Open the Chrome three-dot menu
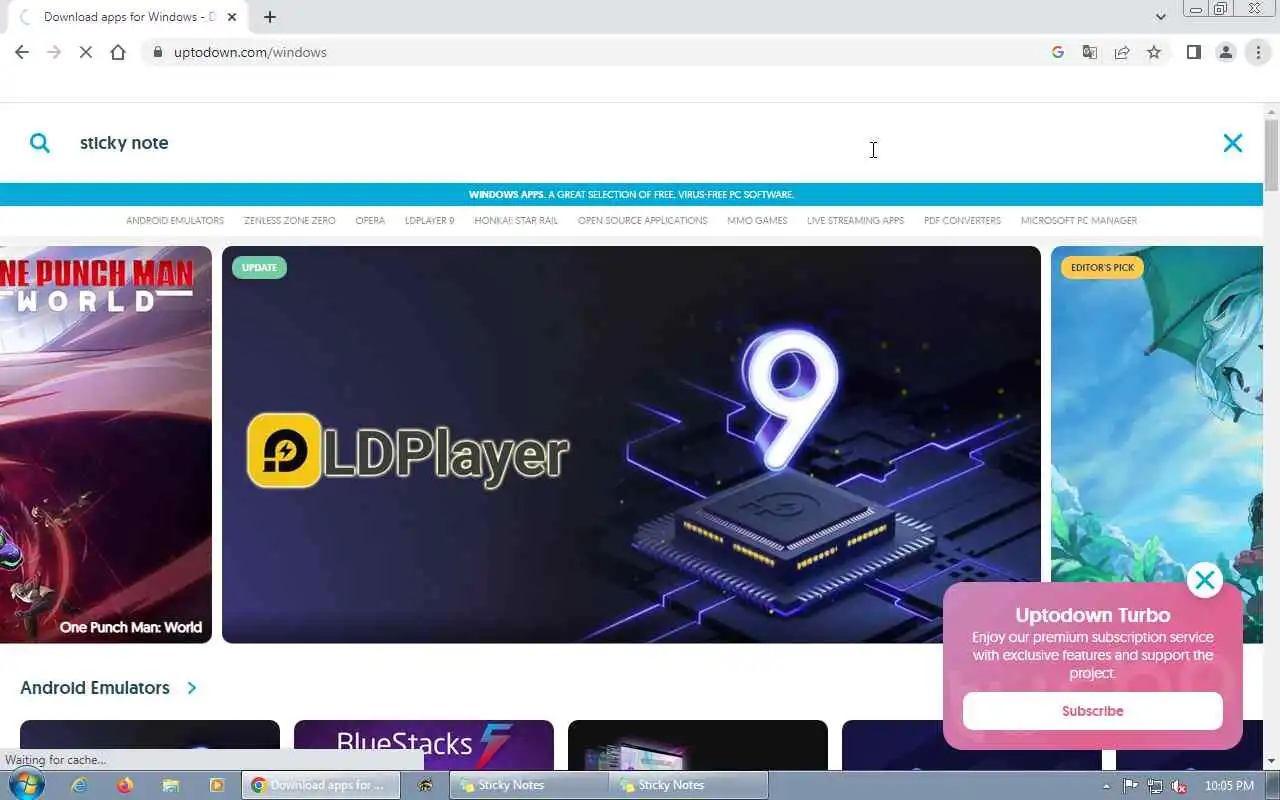This screenshot has height=800, width=1280. click(1258, 52)
